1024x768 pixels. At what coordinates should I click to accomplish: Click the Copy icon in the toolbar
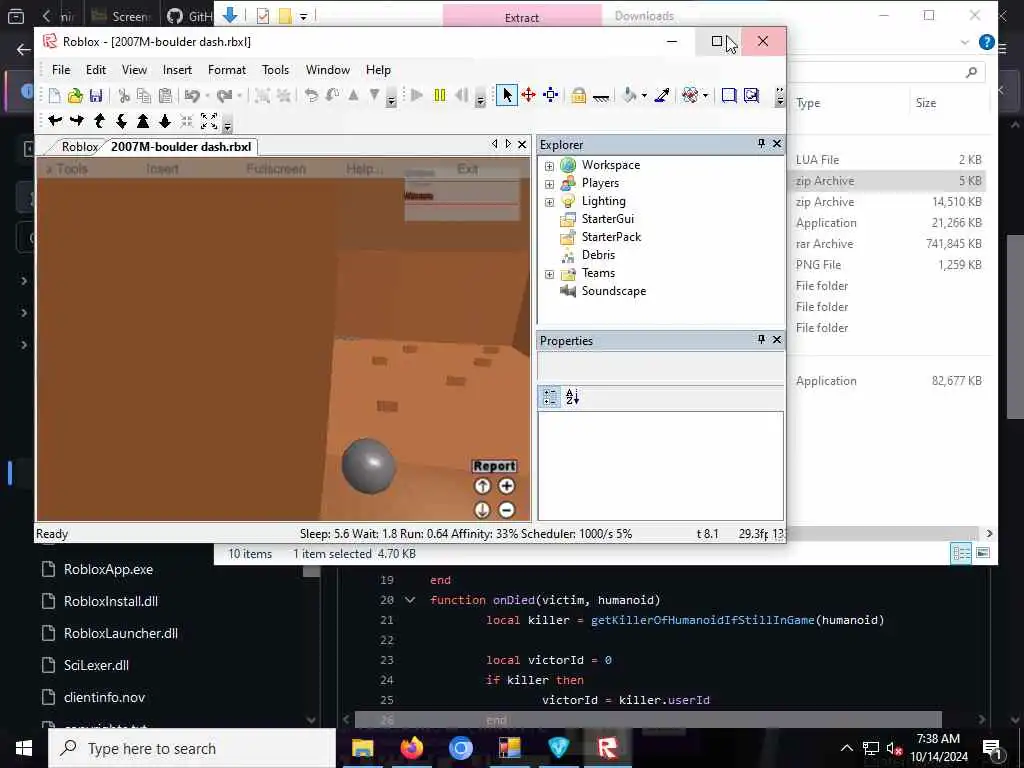pyautogui.click(x=144, y=96)
